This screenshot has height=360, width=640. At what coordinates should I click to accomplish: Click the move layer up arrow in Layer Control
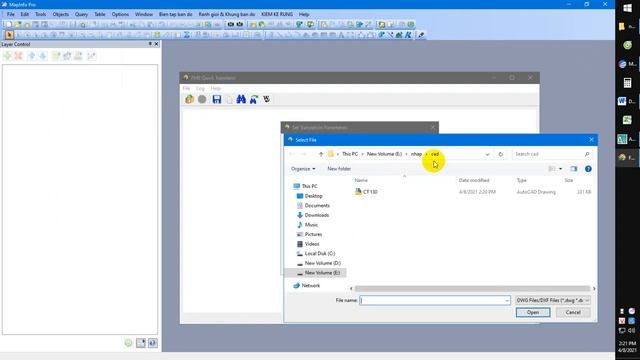31,56
